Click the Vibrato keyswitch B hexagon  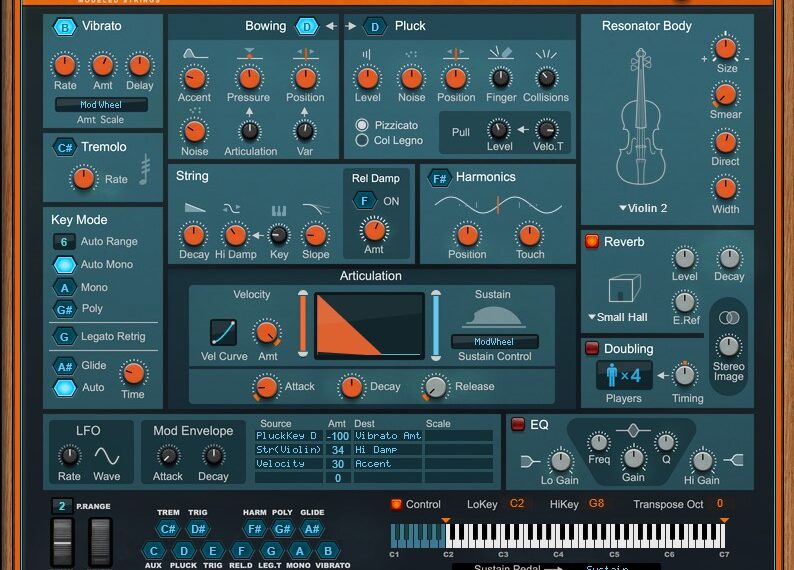point(65,27)
